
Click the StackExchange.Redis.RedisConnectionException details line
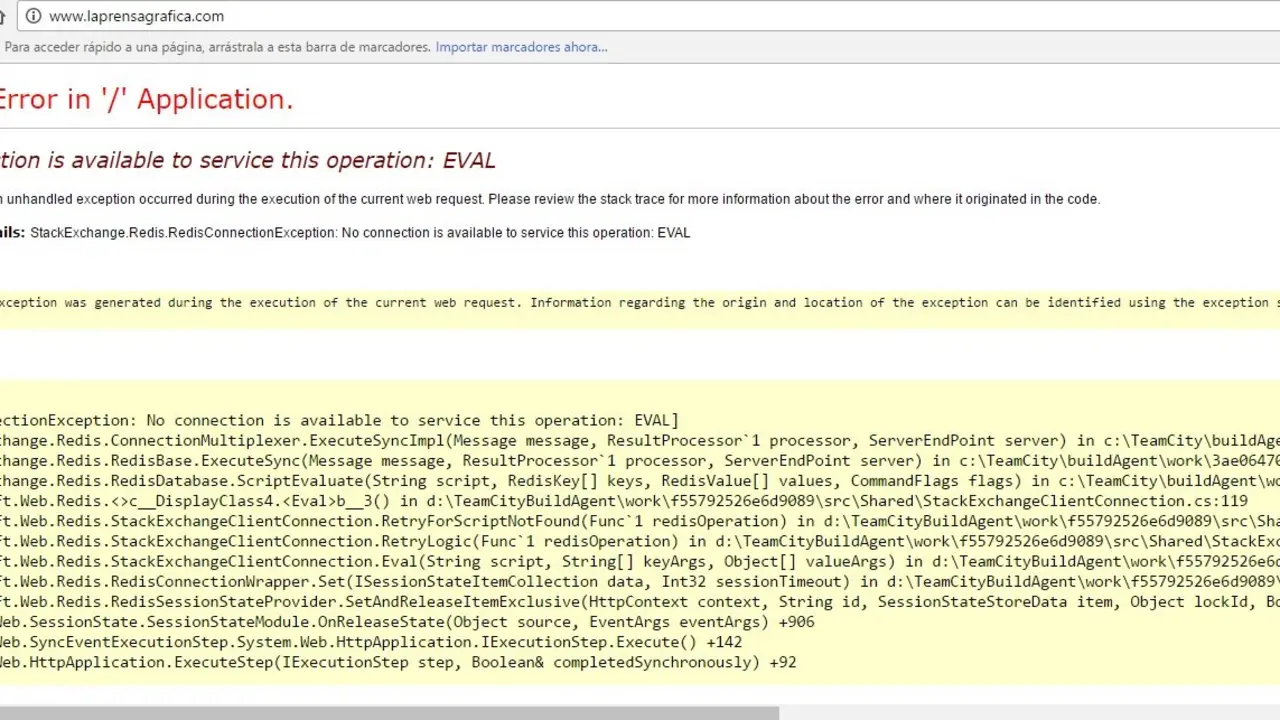coord(360,233)
